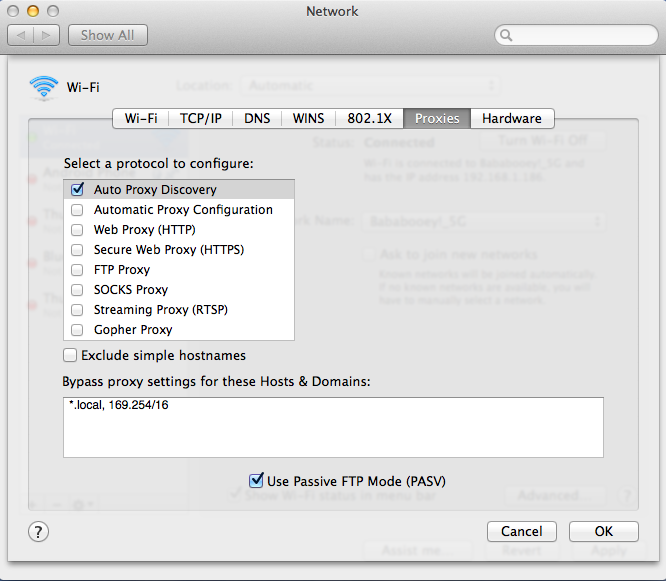The height and width of the screenshot is (581, 666).
Task: Click the bypass hosts and domains text box
Action: pyautogui.click(x=333, y=427)
